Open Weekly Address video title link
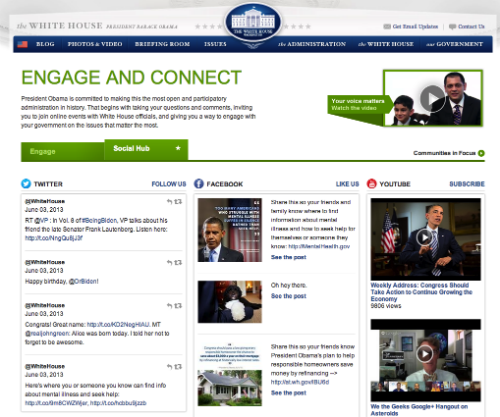The image size is (500, 417). pos(421,292)
